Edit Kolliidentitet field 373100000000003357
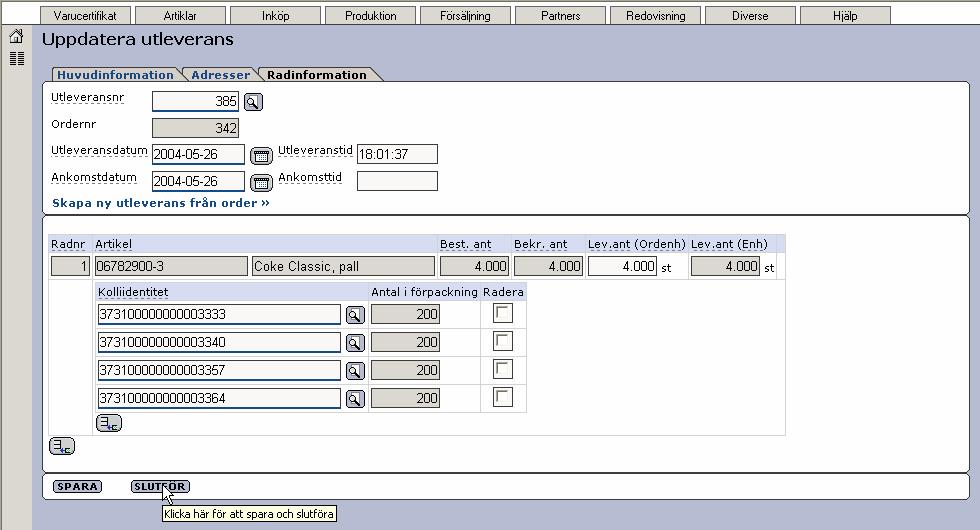 coord(219,370)
